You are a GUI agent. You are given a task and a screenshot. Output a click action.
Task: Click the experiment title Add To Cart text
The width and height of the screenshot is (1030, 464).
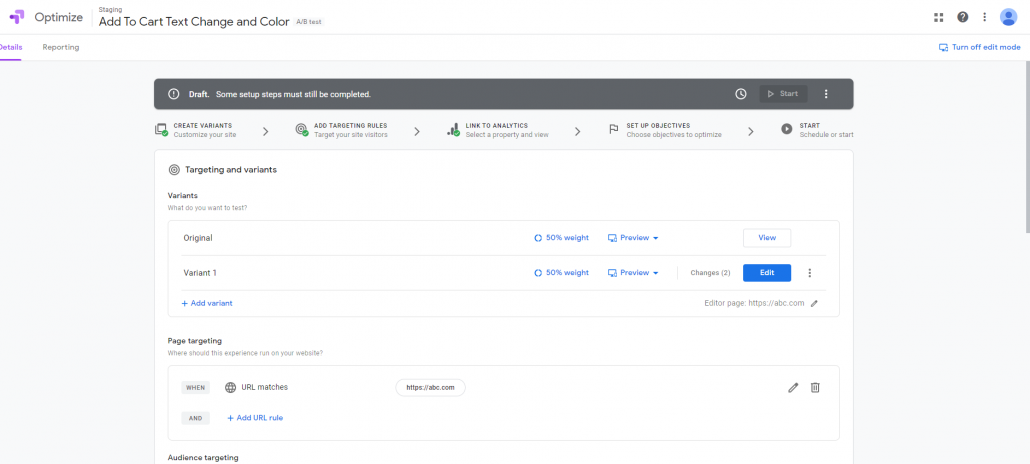[x=194, y=22]
